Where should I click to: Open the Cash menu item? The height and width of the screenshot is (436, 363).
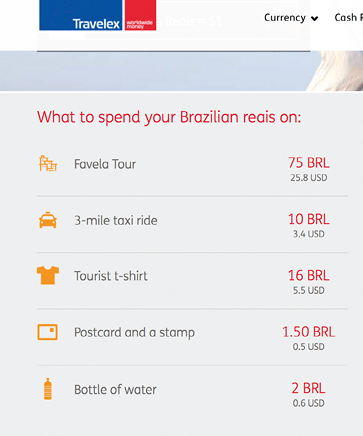[x=349, y=17]
